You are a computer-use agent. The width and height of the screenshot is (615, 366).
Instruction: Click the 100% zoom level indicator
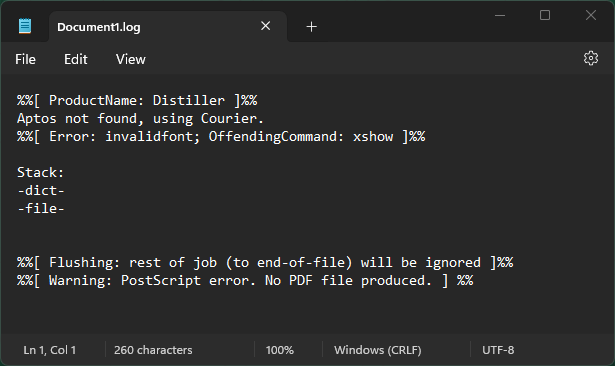[279, 350]
